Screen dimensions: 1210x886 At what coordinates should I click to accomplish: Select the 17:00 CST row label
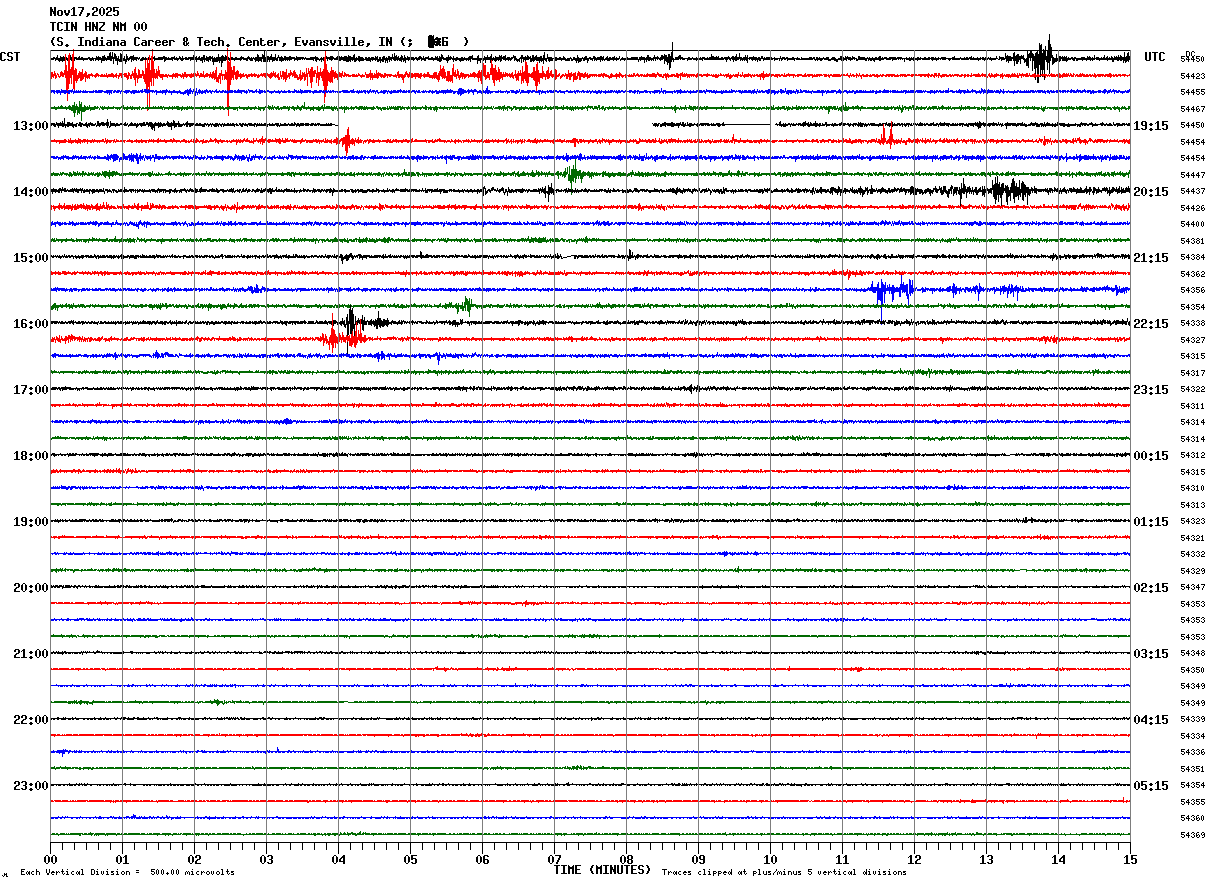[x=30, y=390]
